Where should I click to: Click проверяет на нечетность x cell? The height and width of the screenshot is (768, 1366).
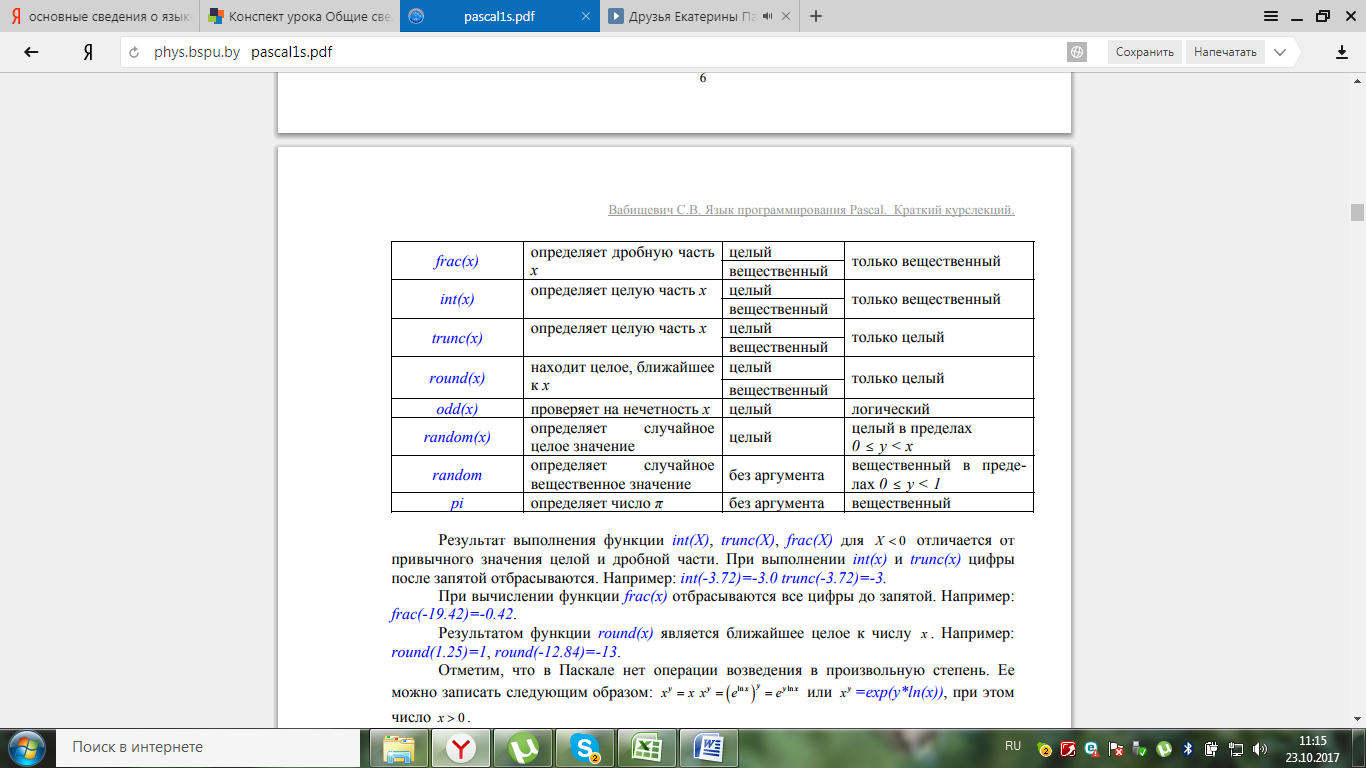[622, 408]
